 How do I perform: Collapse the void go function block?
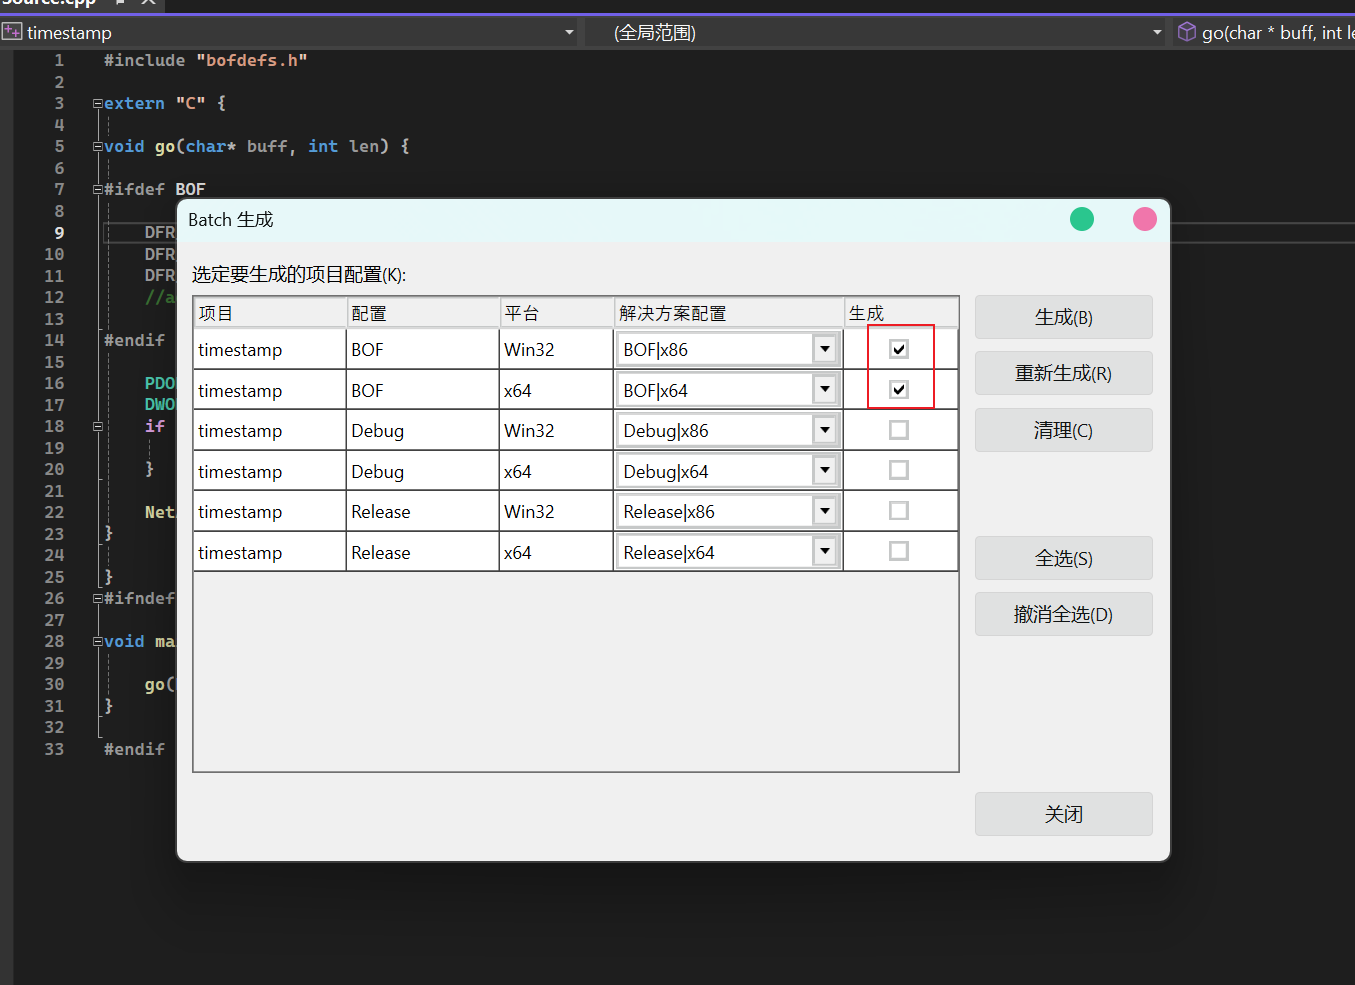tap(97, 147)
